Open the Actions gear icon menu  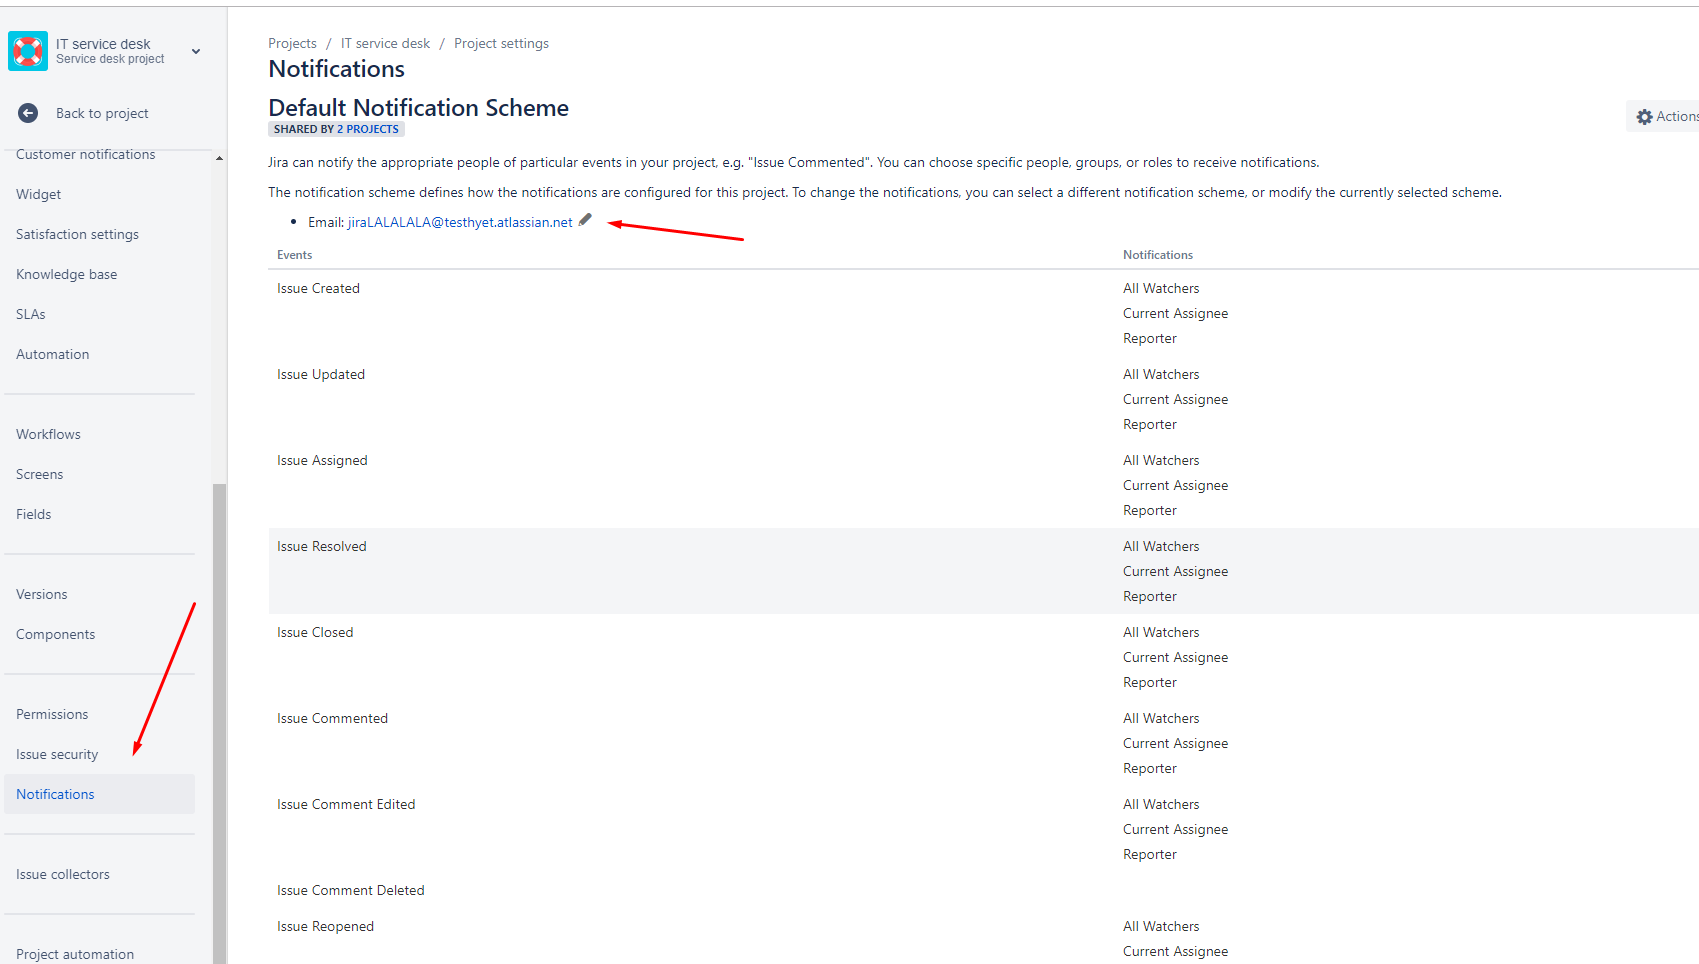1645,115
